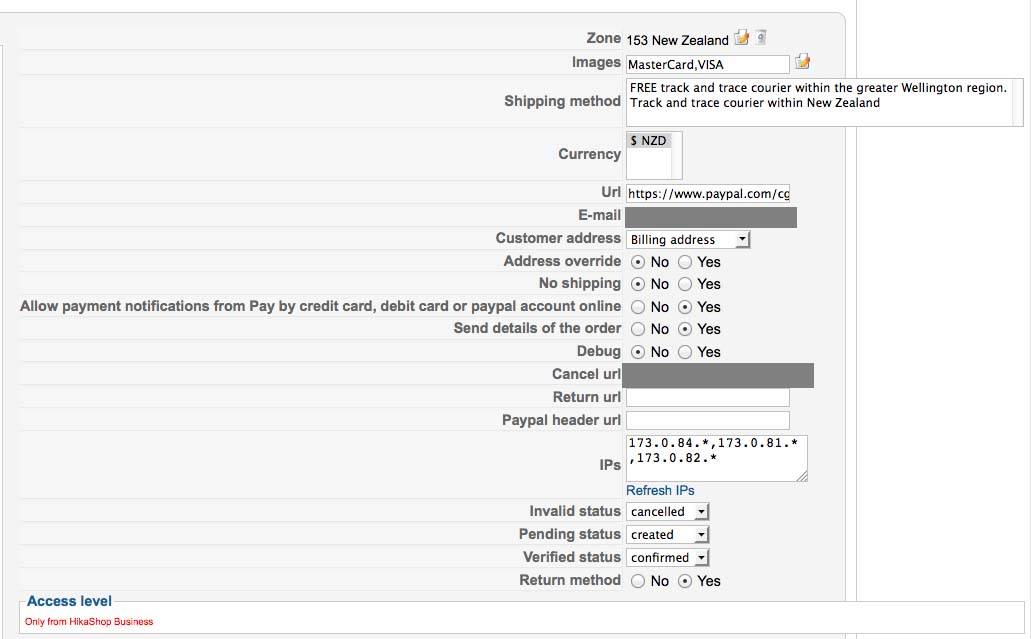Click inside the IPs text area
The height and width of the screenshot is (639, 1031).
point(717,458)
